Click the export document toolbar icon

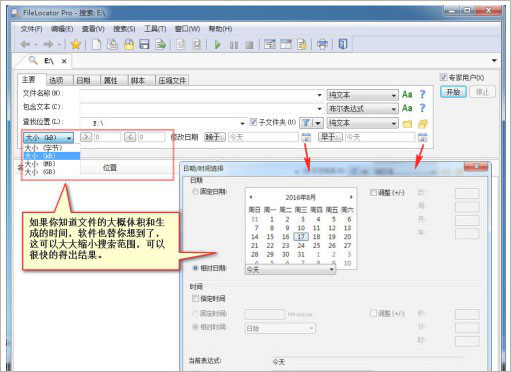click(181, 44)
